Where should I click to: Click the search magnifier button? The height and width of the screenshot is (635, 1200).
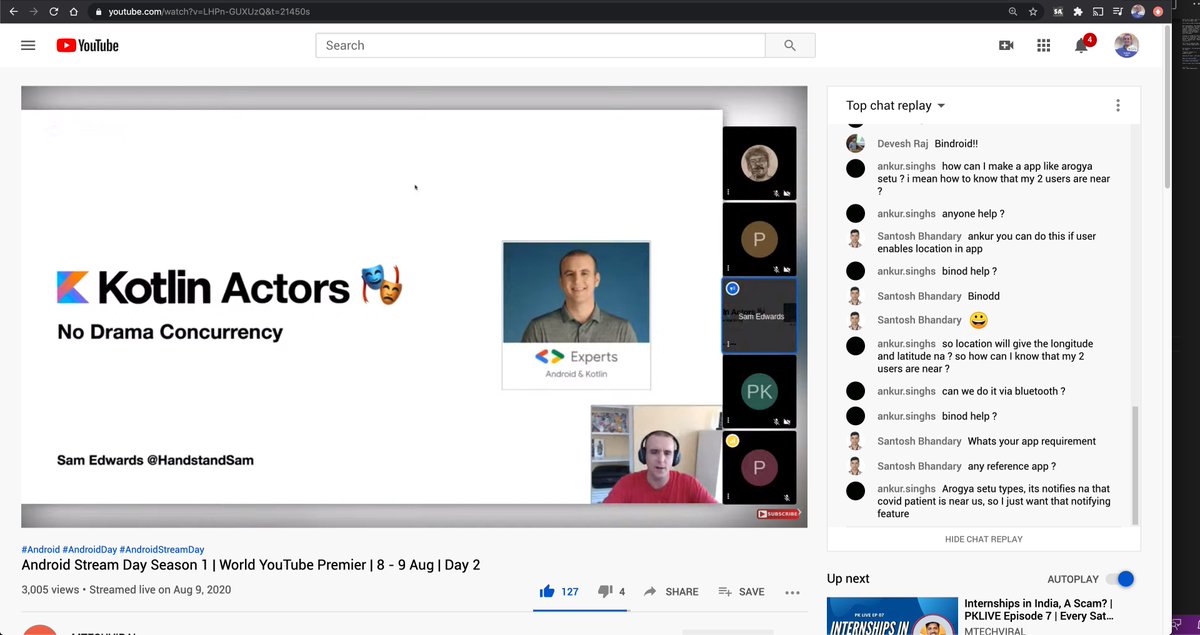point(790,45)
